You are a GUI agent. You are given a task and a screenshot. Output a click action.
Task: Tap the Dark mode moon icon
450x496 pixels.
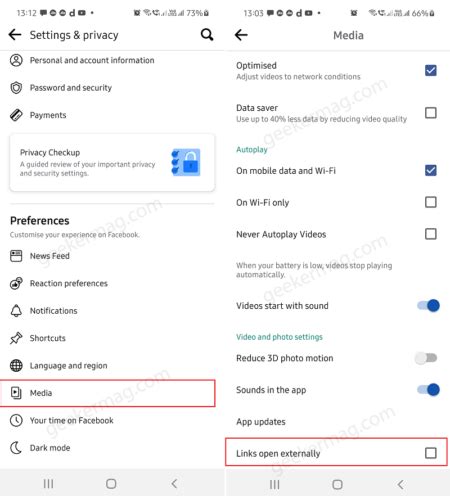(x=16, y=448)
